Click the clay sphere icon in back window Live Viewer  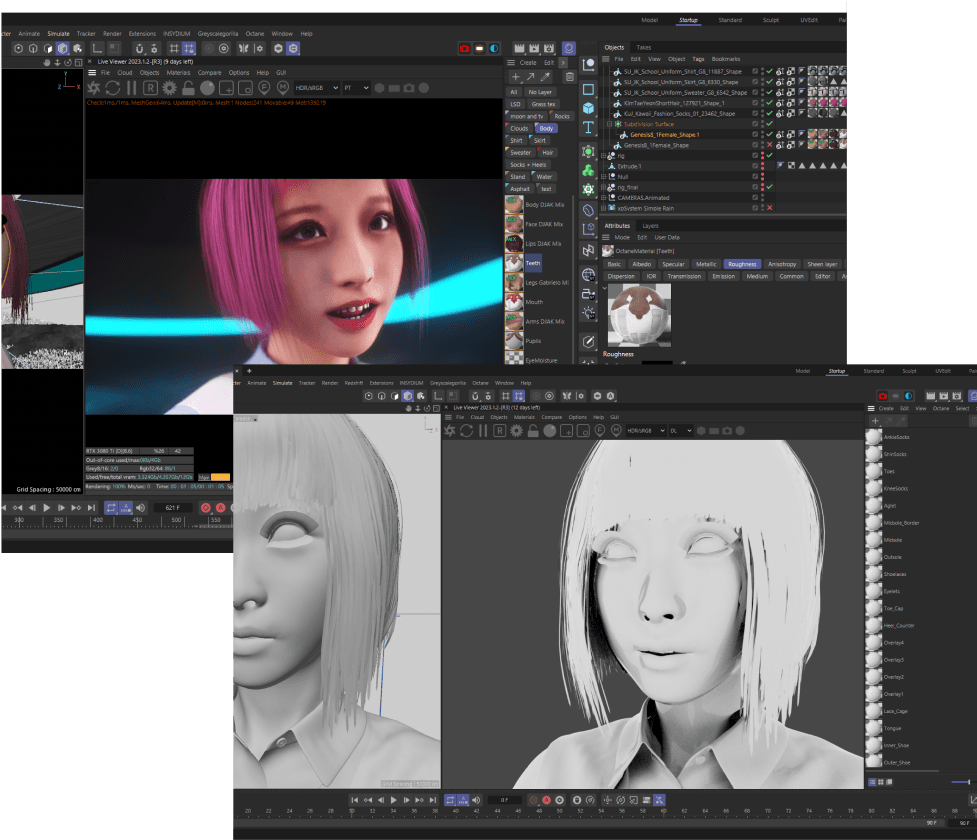207,88
